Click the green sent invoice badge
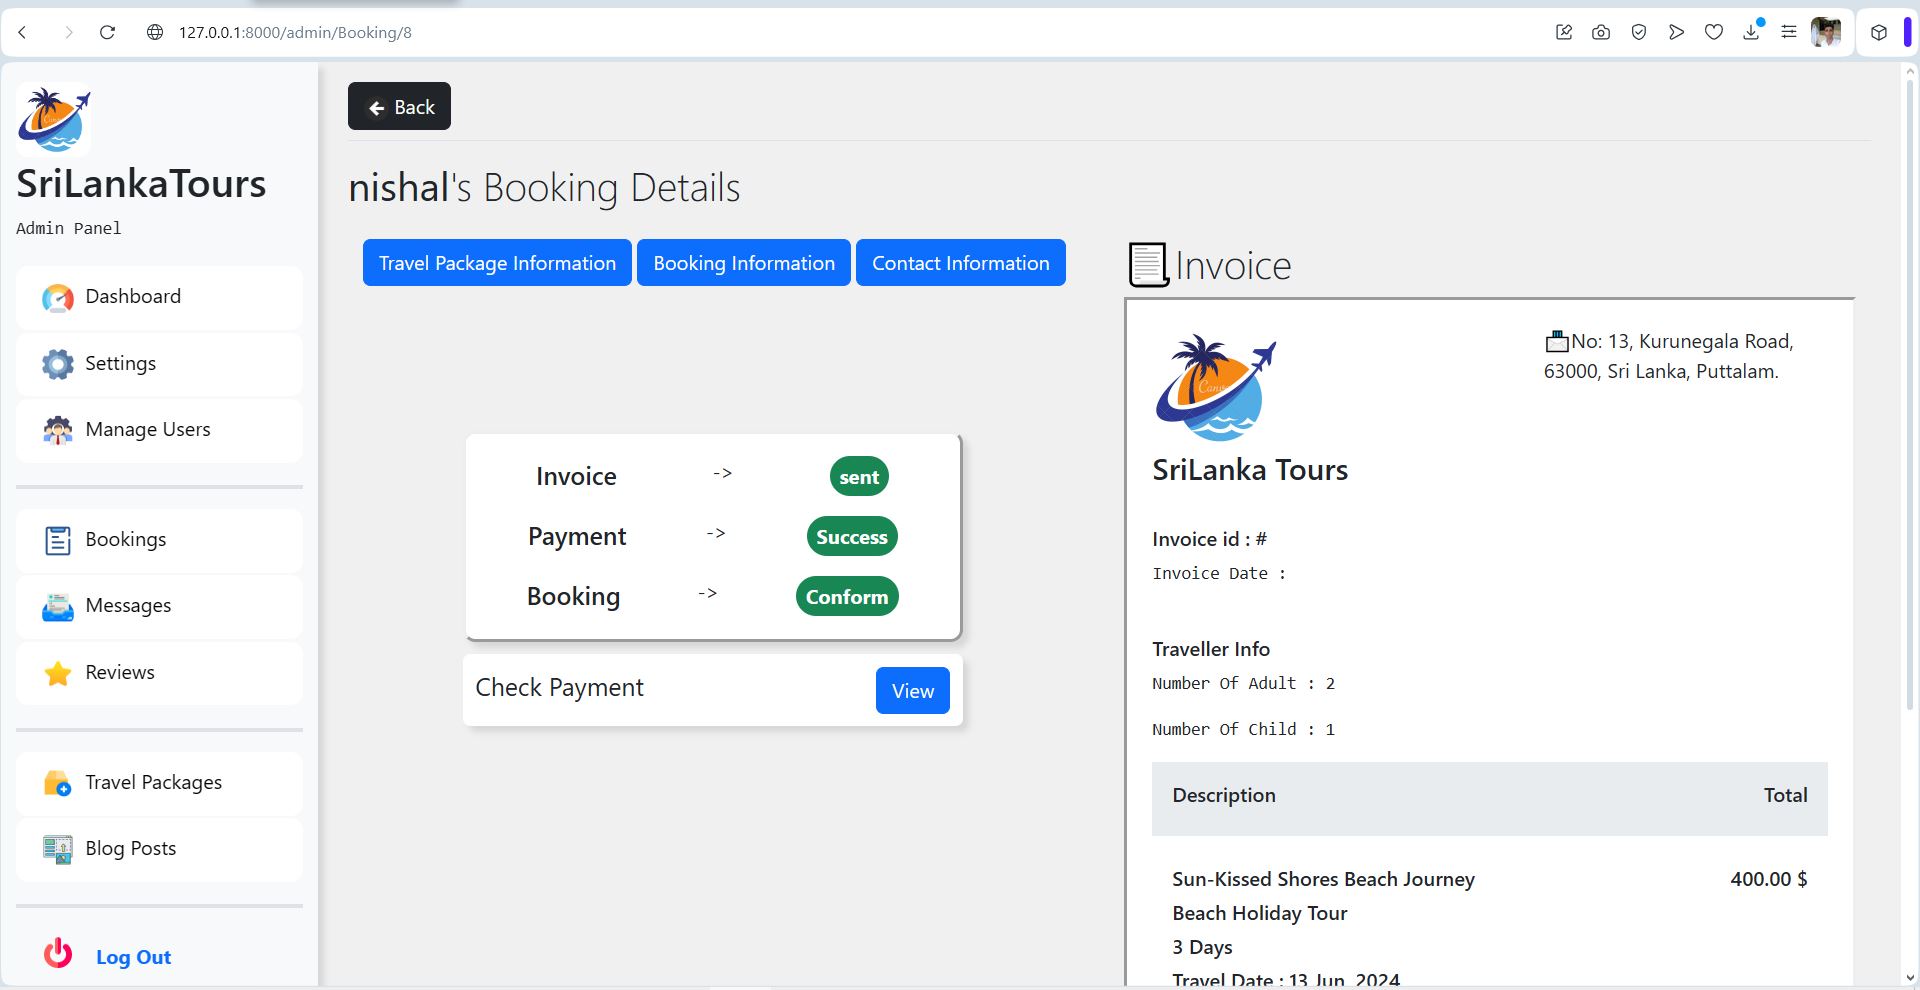 click(x=859, y=477)
